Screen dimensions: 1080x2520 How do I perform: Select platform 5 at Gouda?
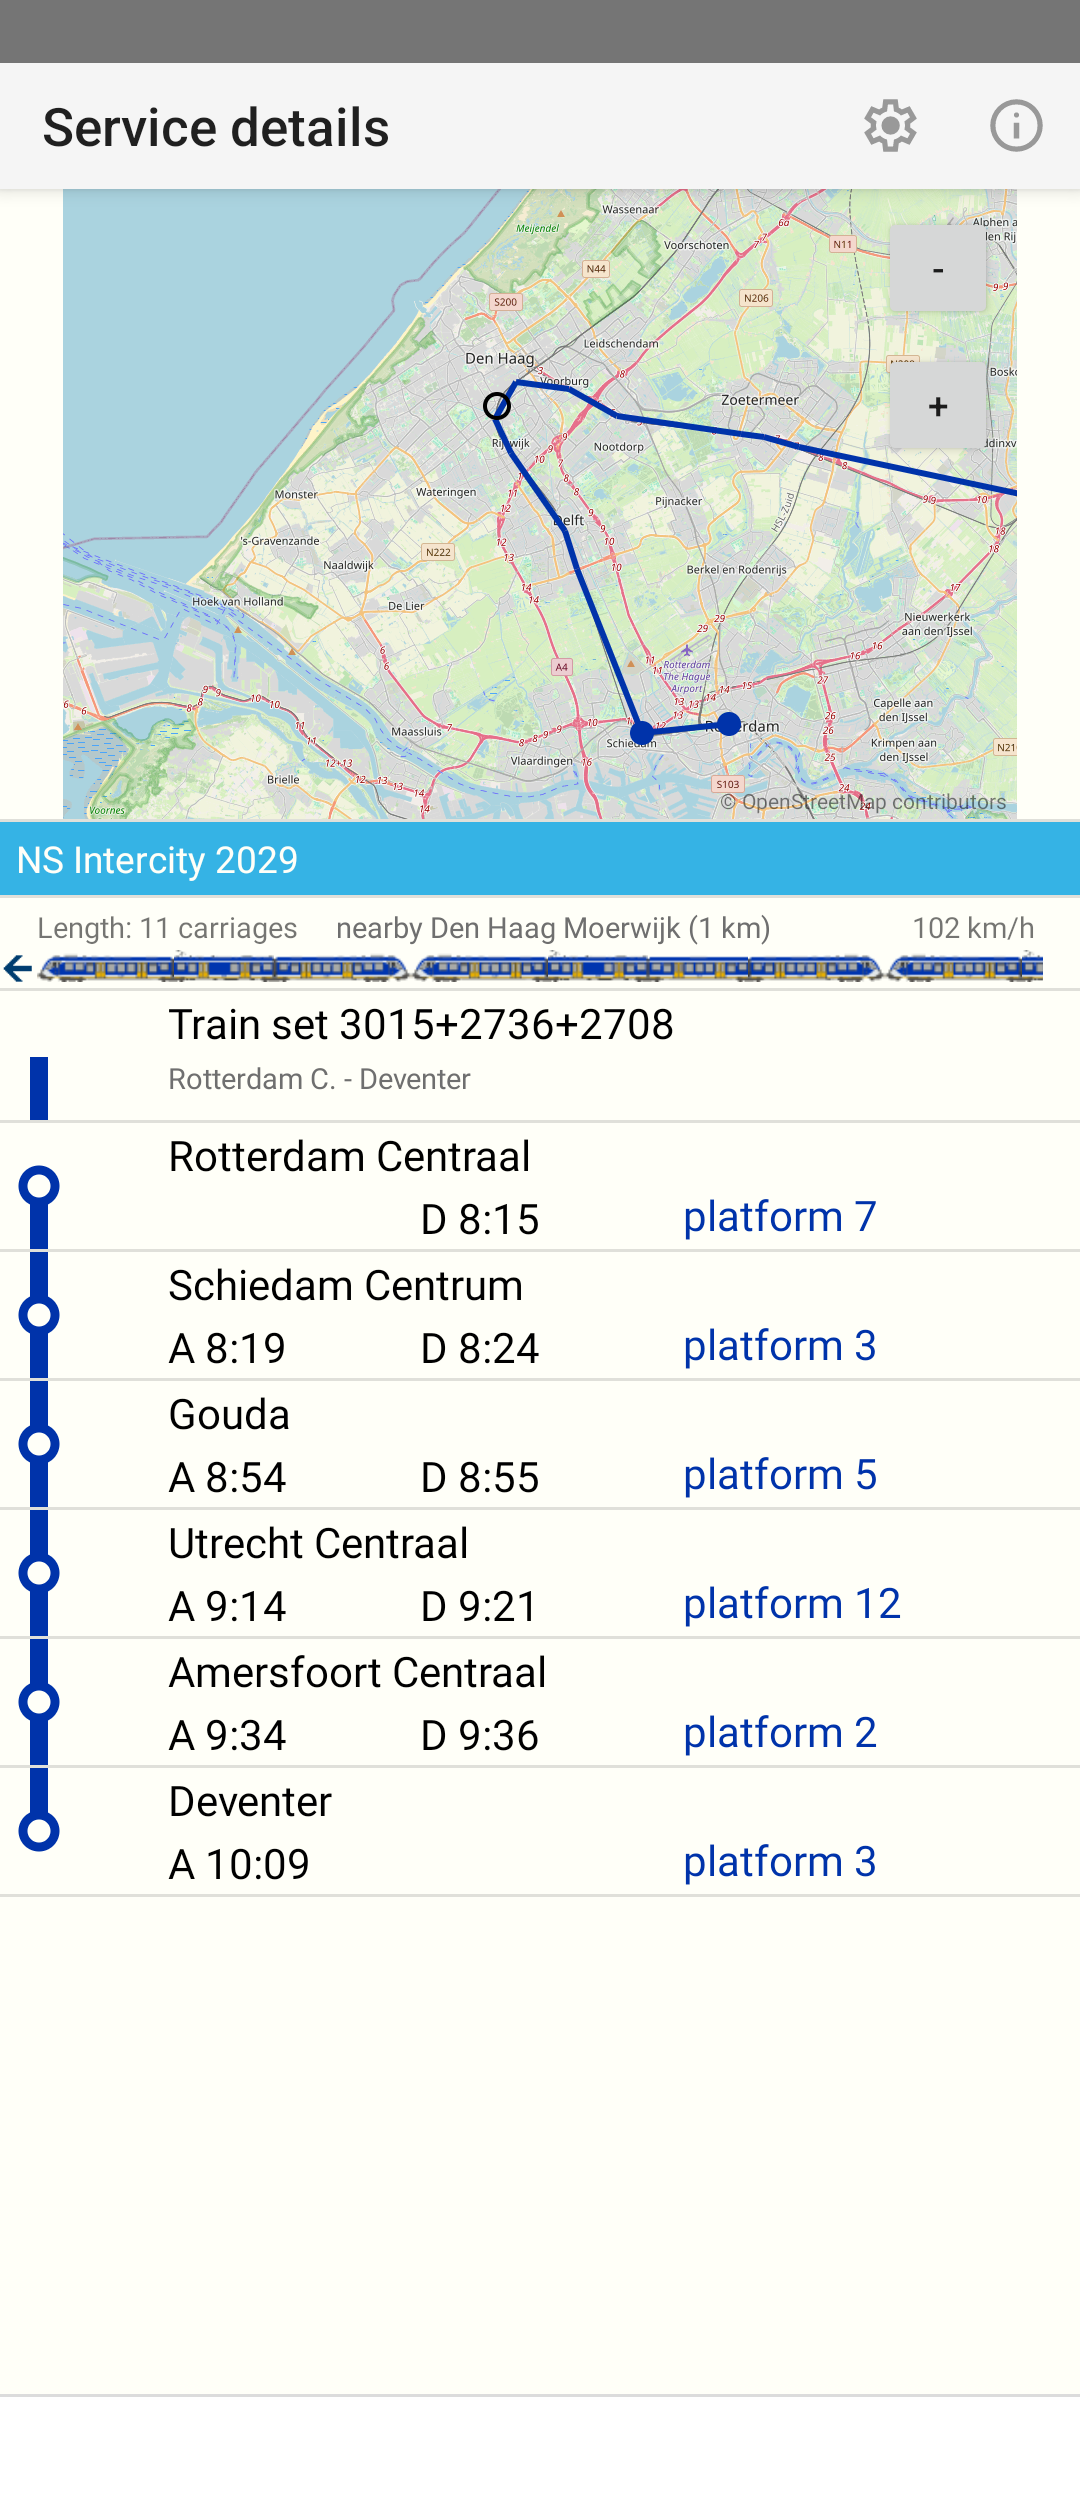point(780,1475)
